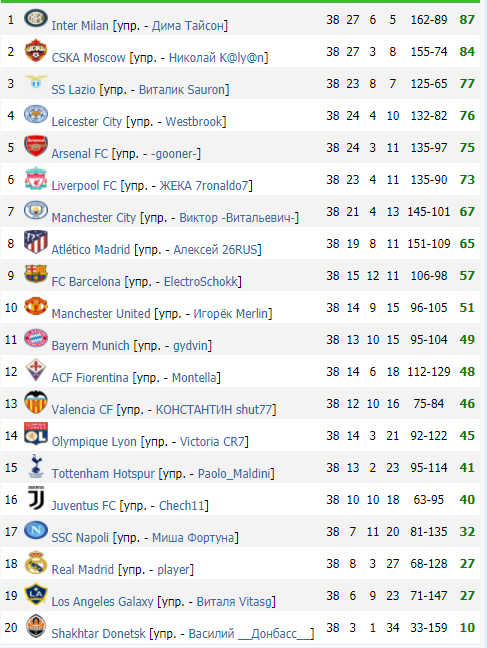Click the FC Barcelona club crest
Screen dimensions: 487x648
[36, 274]
